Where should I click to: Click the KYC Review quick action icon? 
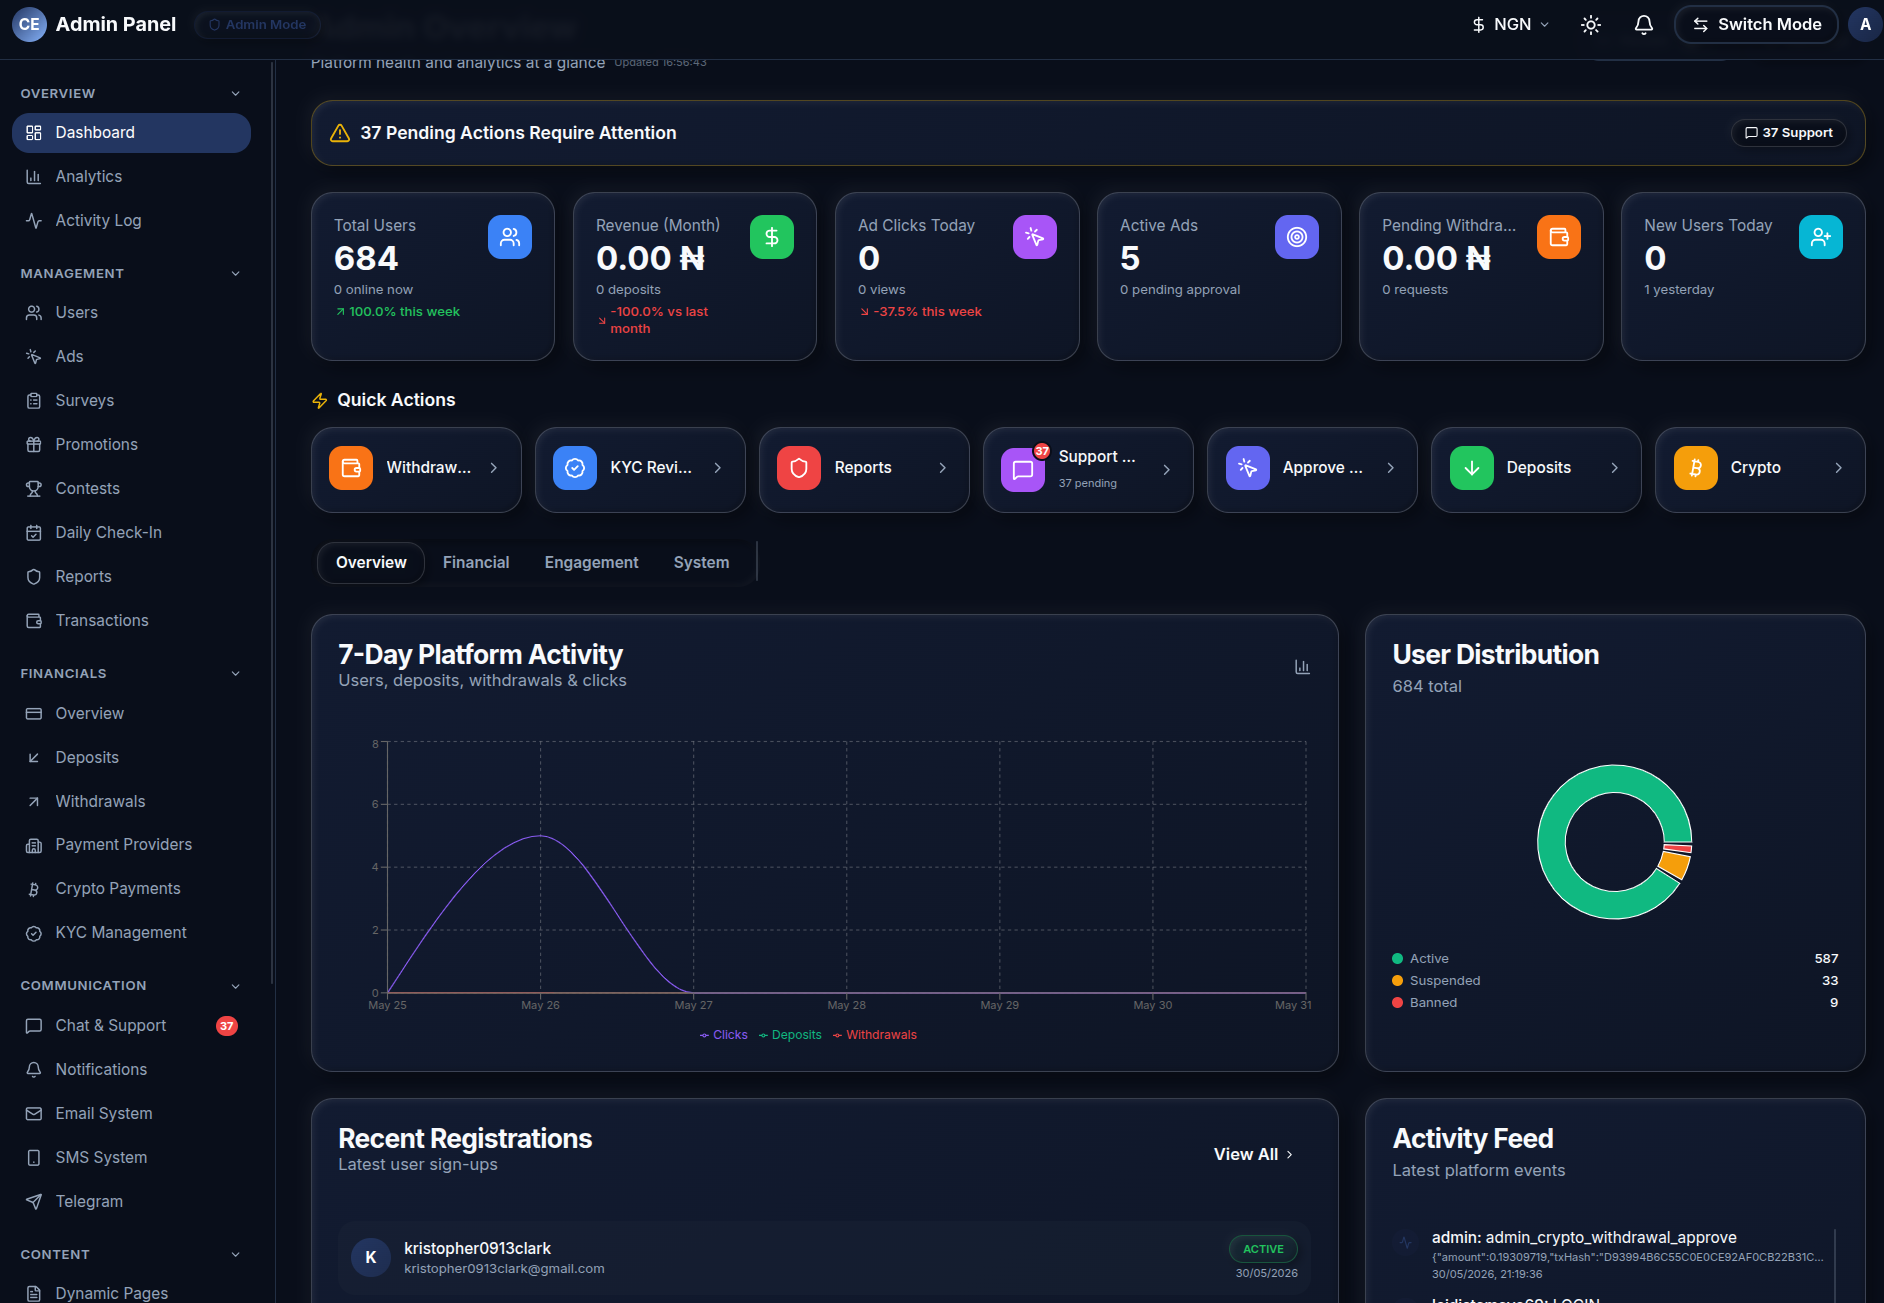(x=575, y=468)
